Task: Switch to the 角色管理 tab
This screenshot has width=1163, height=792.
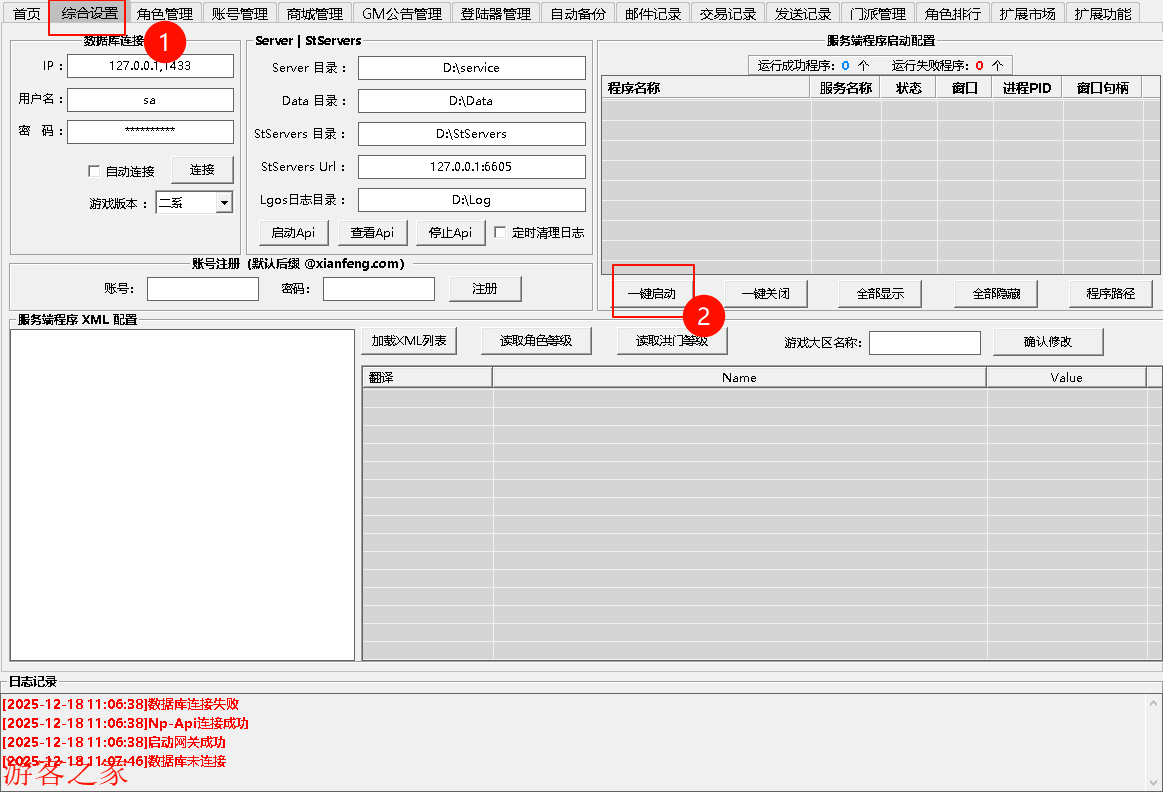Action: click(165, 14)
